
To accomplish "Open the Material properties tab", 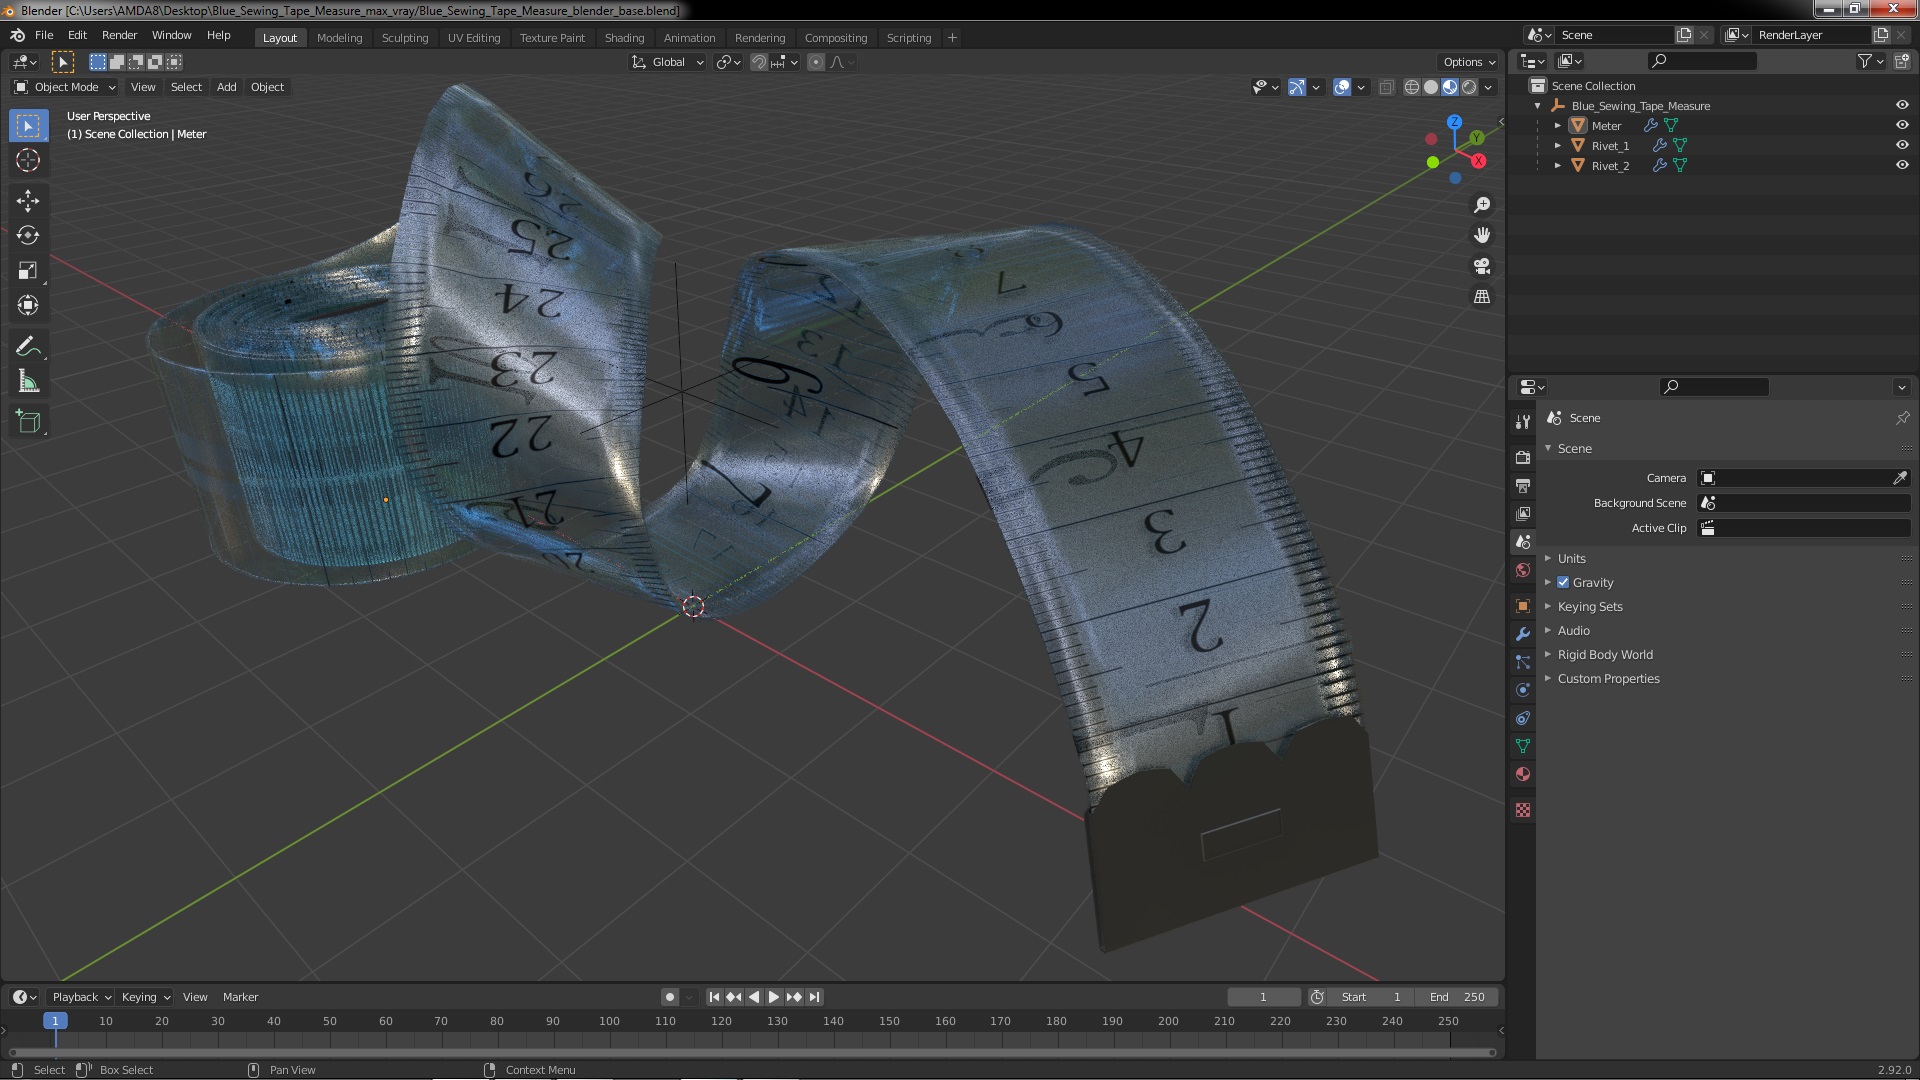I will point(1523,774).
